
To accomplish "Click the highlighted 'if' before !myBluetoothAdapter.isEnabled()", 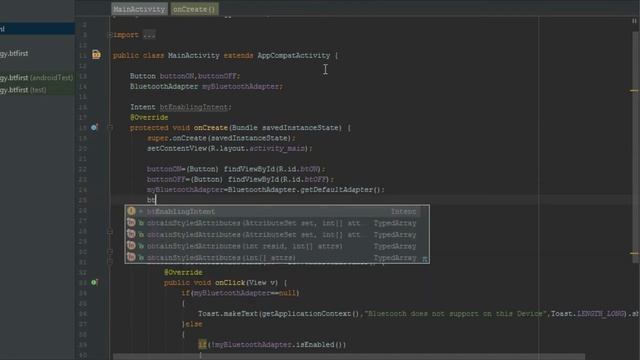I will [202, 344].
